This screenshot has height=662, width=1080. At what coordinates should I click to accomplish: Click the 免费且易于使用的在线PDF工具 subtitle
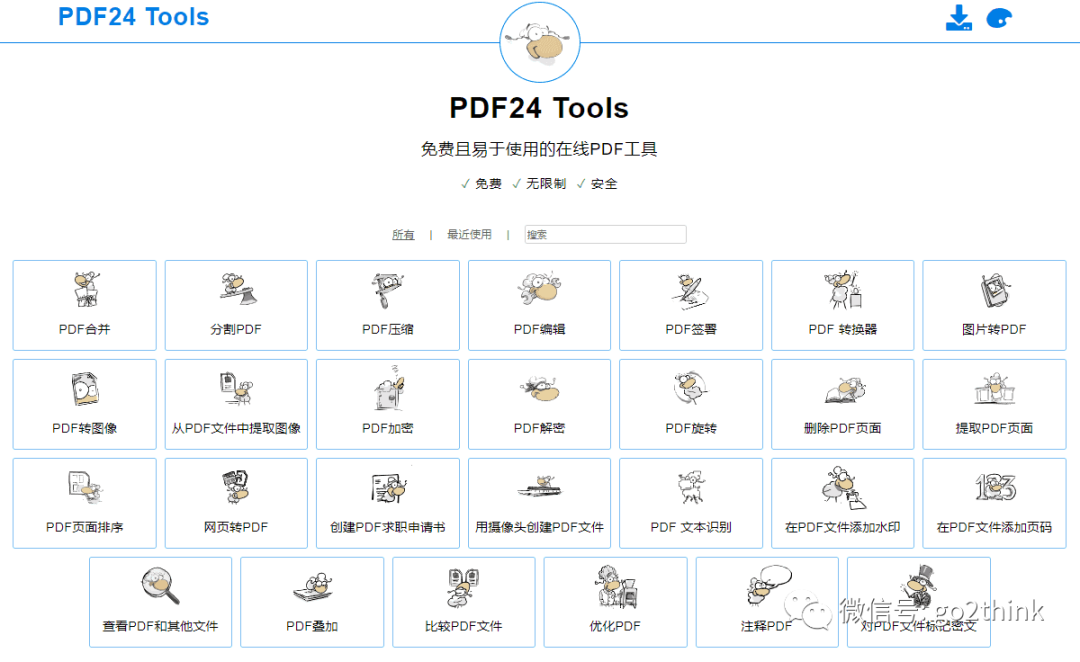[539, 149]
